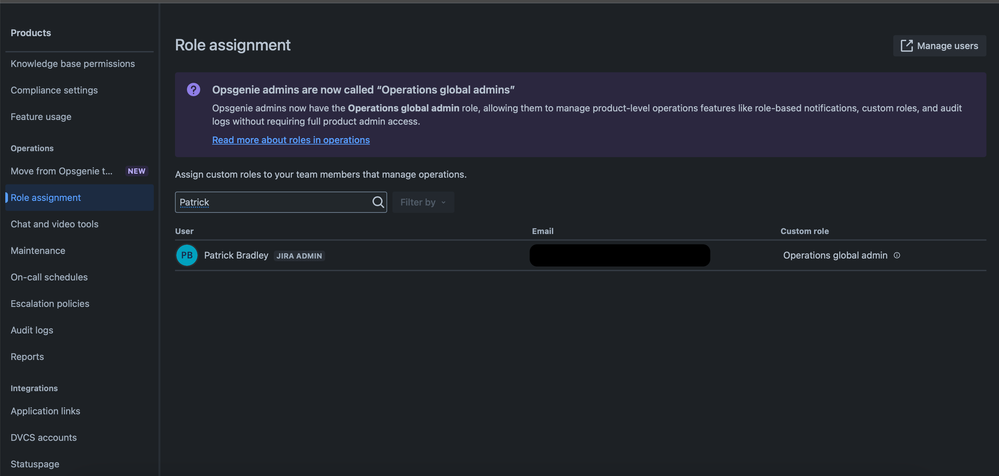Click the Operations section label in sidebar

[x=32, y=148]
